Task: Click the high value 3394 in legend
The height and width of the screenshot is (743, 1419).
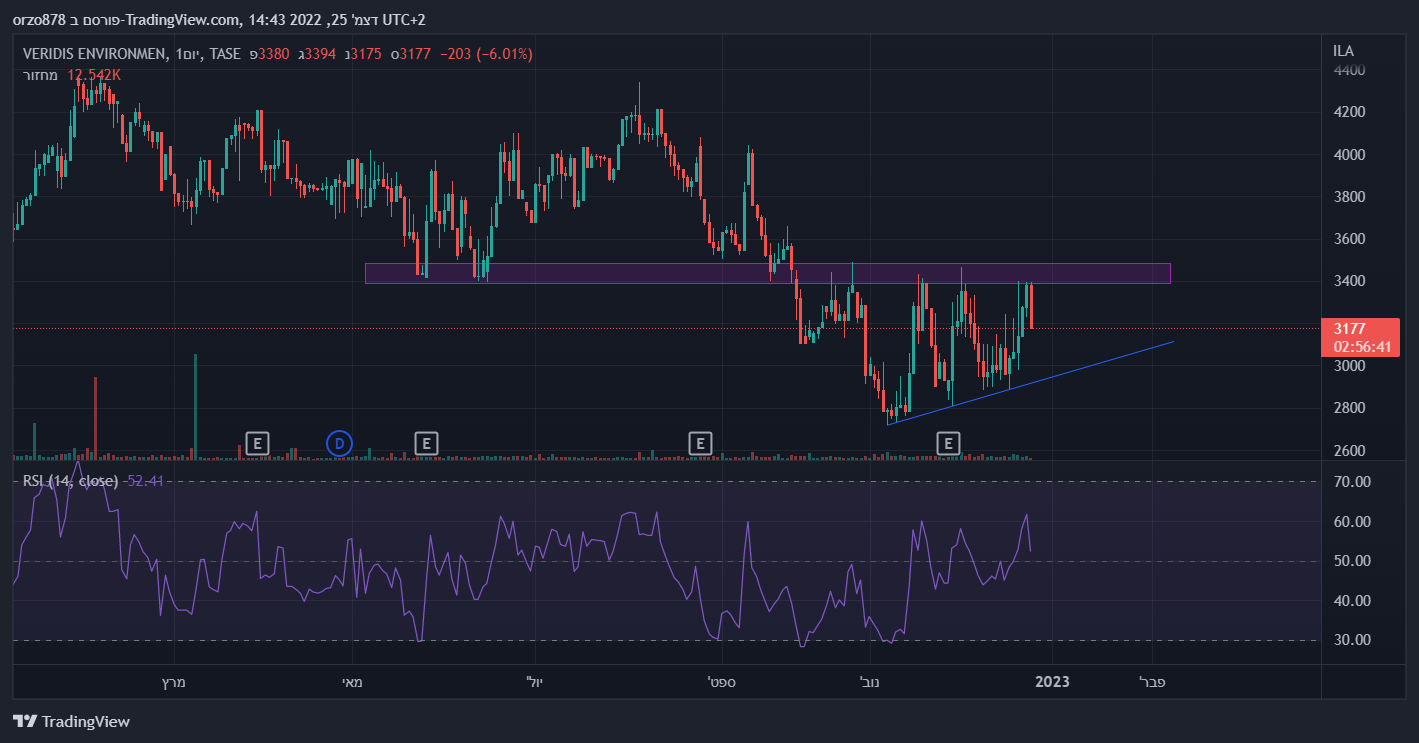Action: coord(320,53)
